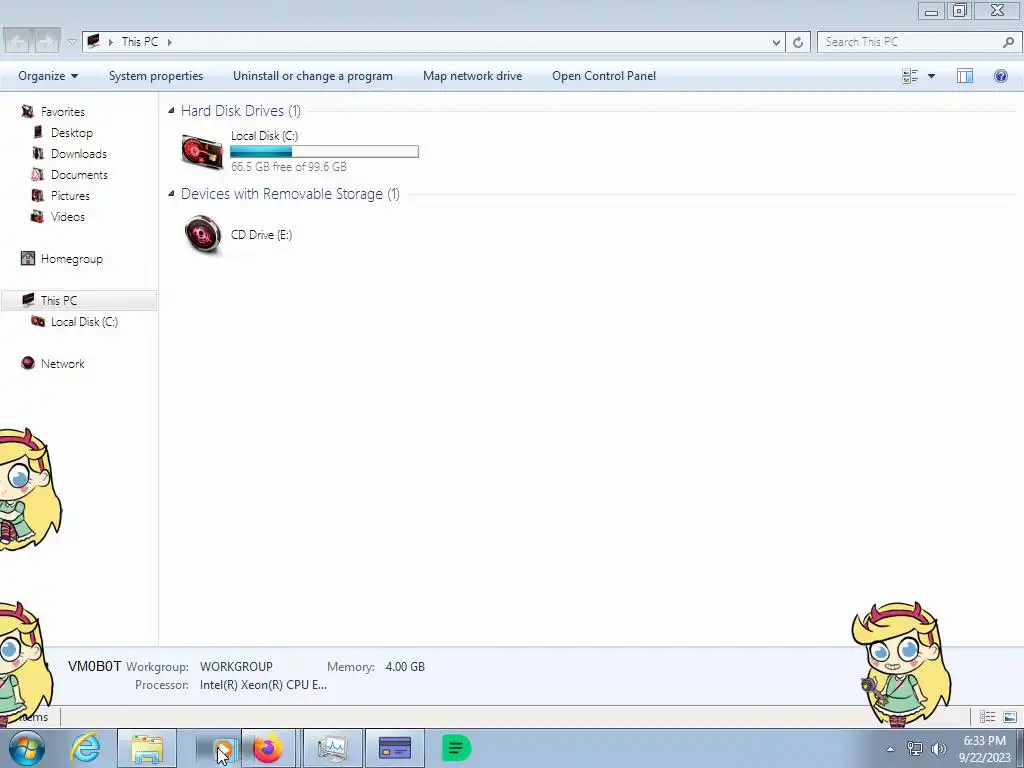
Task: Select Homegroup in sidebar
Action: (x=71, y=259)
